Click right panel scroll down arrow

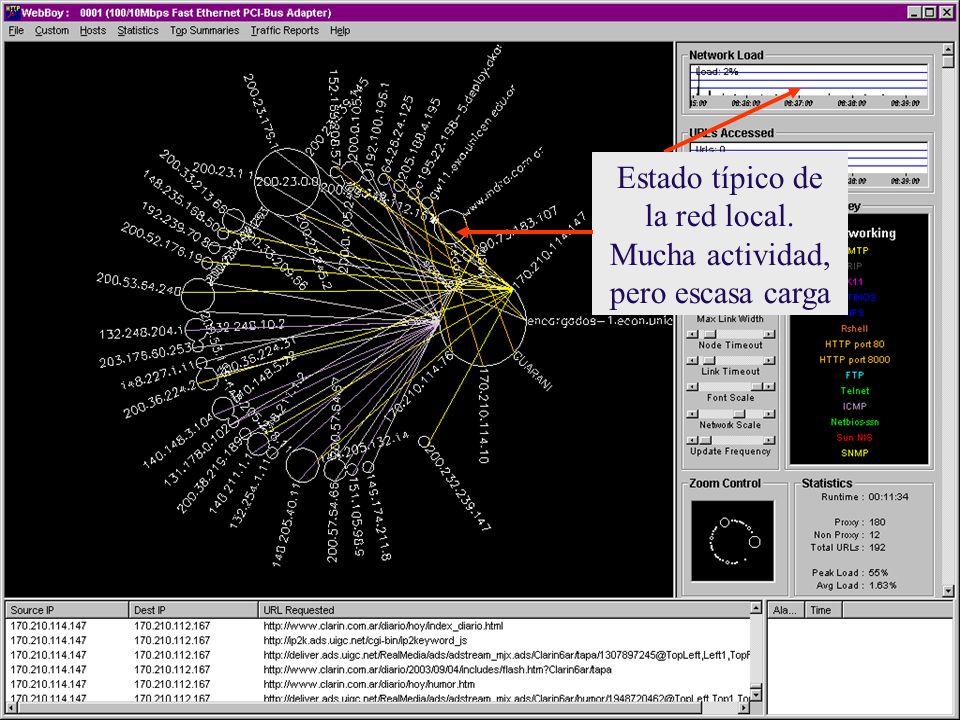[x=948, y=591]
